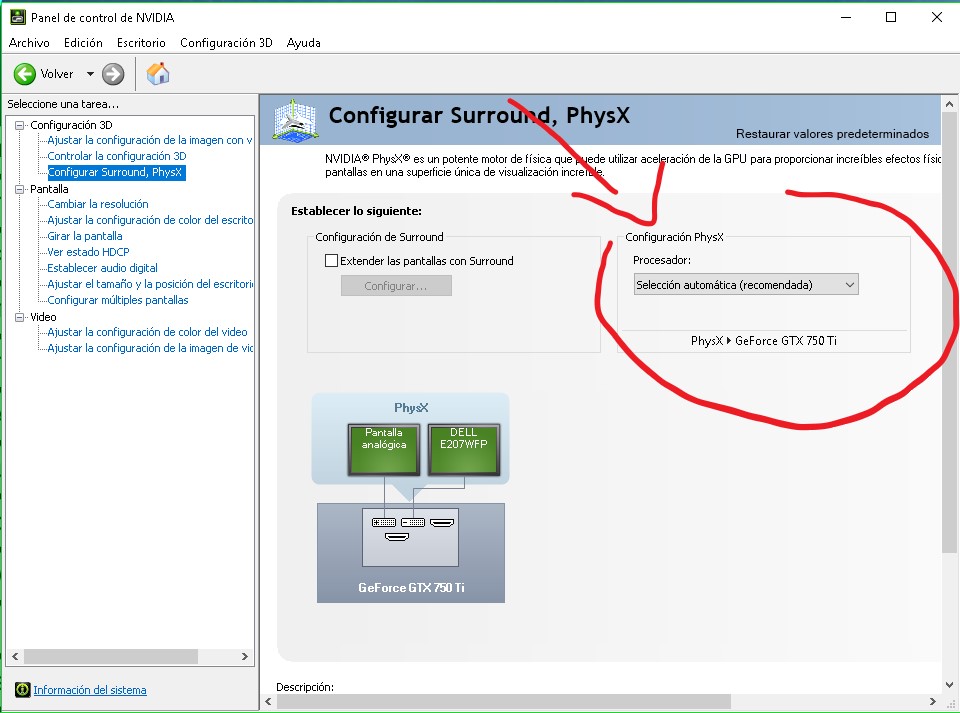The height and width of the screenshot is (713, 960).
Task: Select the Pantalla analógica display icon
Action: 384,449
